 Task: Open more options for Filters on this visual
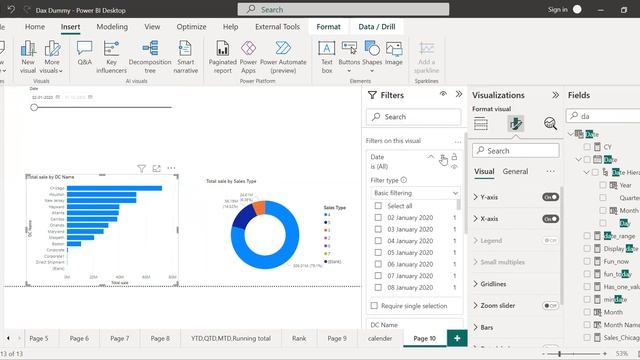point(458,141)
